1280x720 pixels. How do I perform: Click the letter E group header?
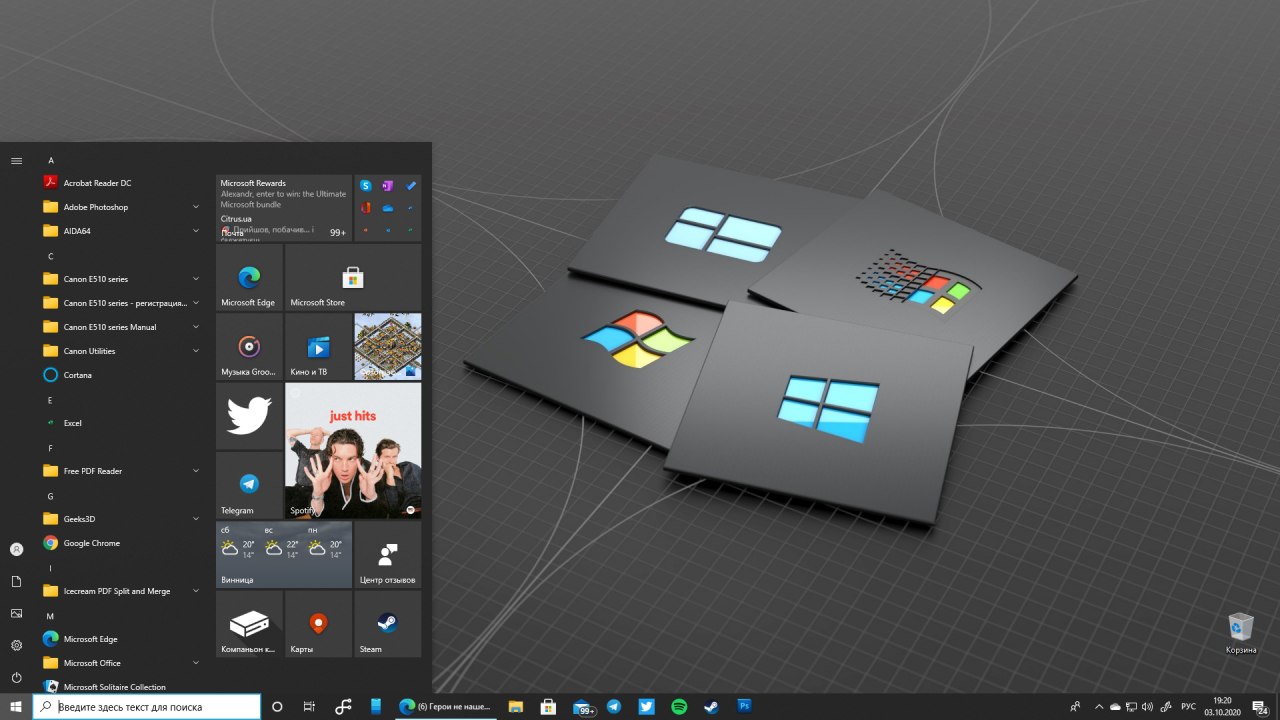click(51, 400)
